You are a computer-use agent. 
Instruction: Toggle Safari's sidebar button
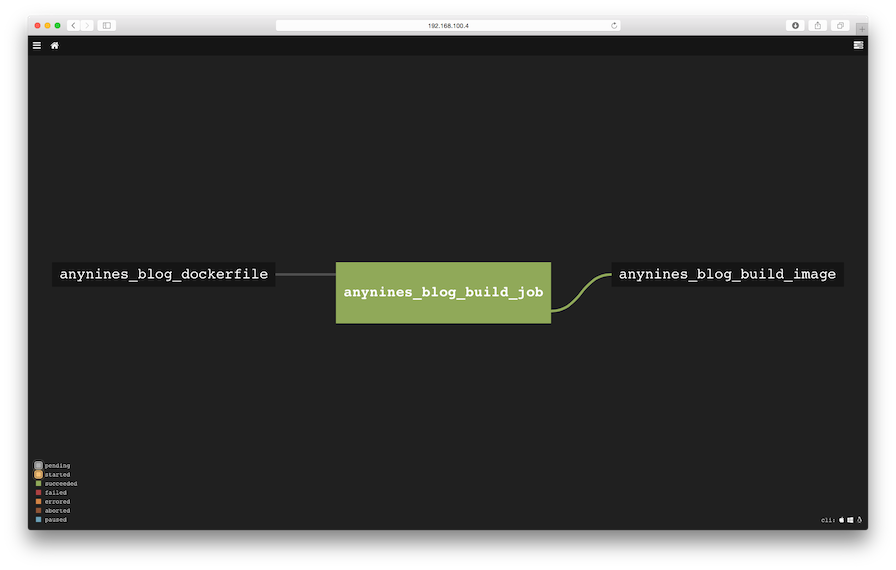(106, 25)
